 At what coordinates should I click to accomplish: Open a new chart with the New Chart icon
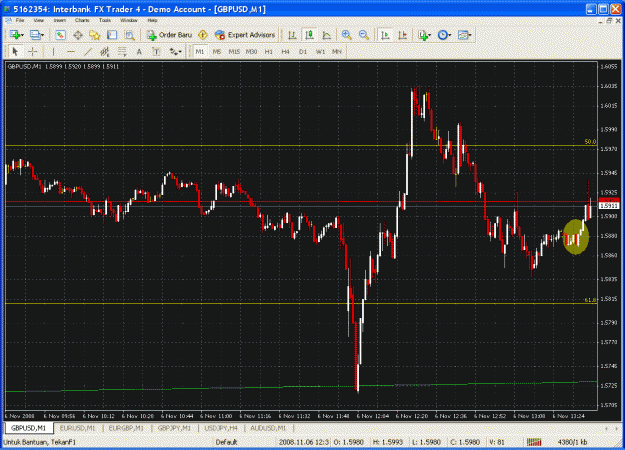click(15, 35)
